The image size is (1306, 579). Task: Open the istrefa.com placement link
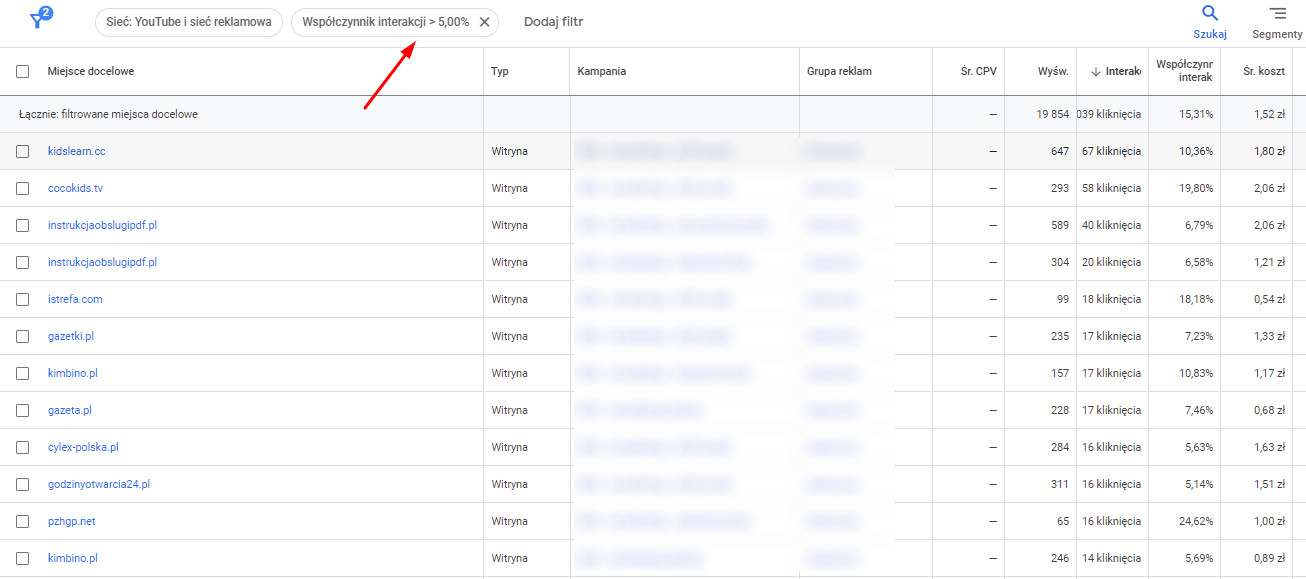tap(75, 299)
